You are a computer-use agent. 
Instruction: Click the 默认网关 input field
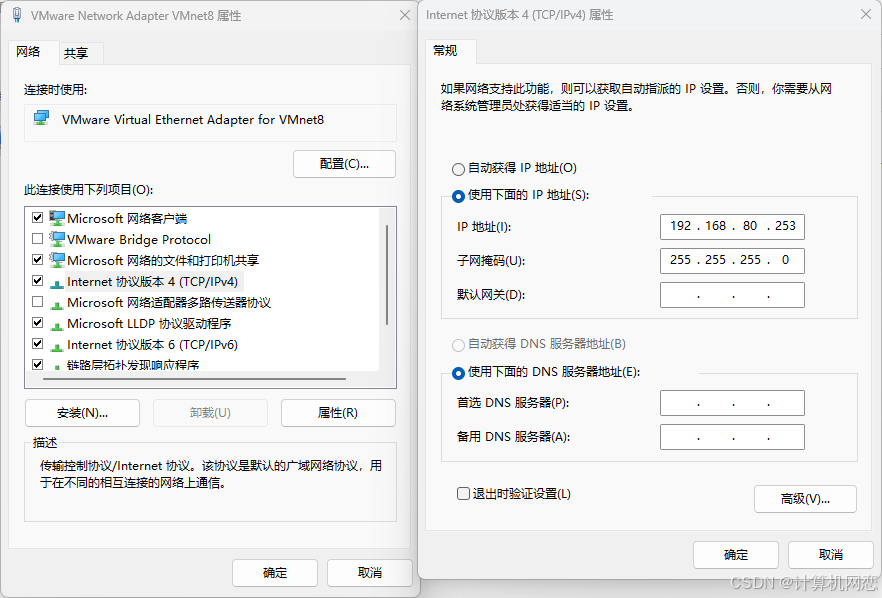[x=732, y=295]
